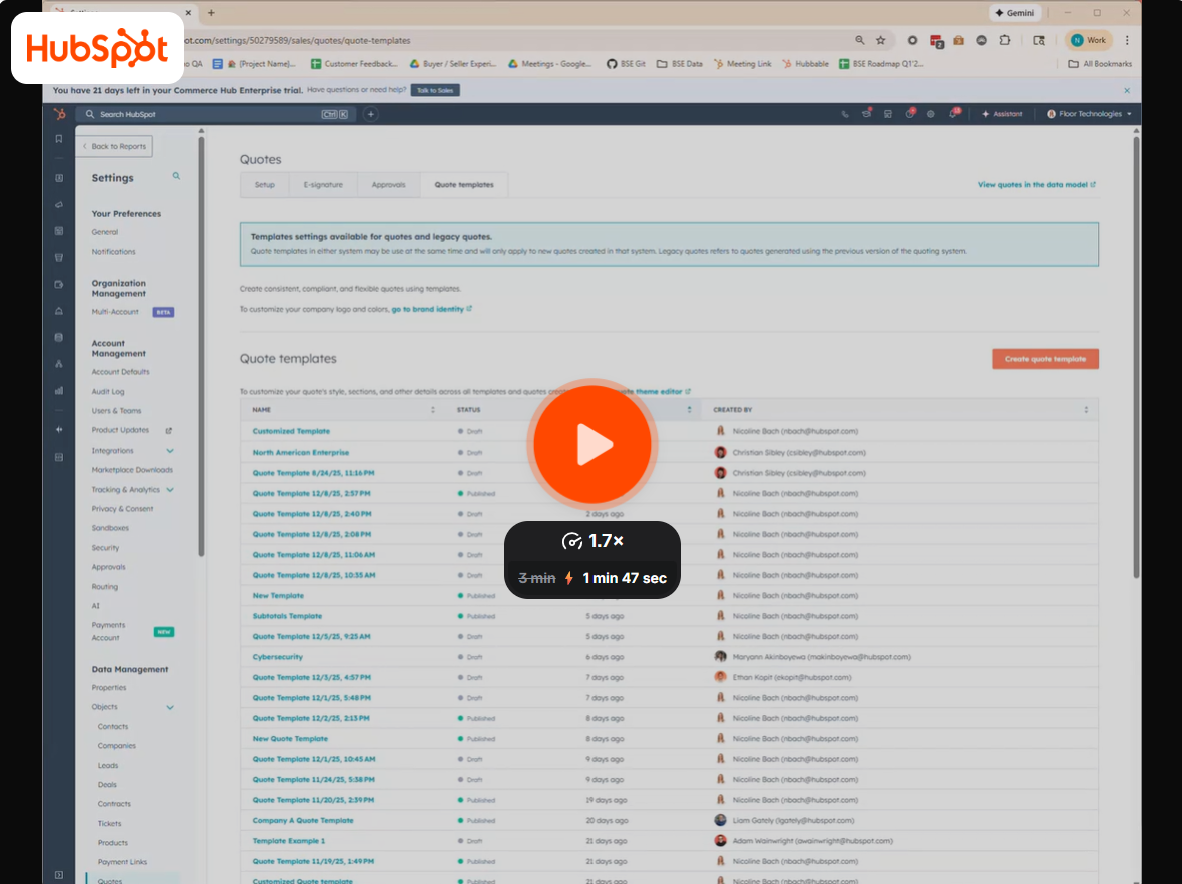Dismiss the trial banner with the X icon
The image size is (1182, 884).
point(1127,90)
